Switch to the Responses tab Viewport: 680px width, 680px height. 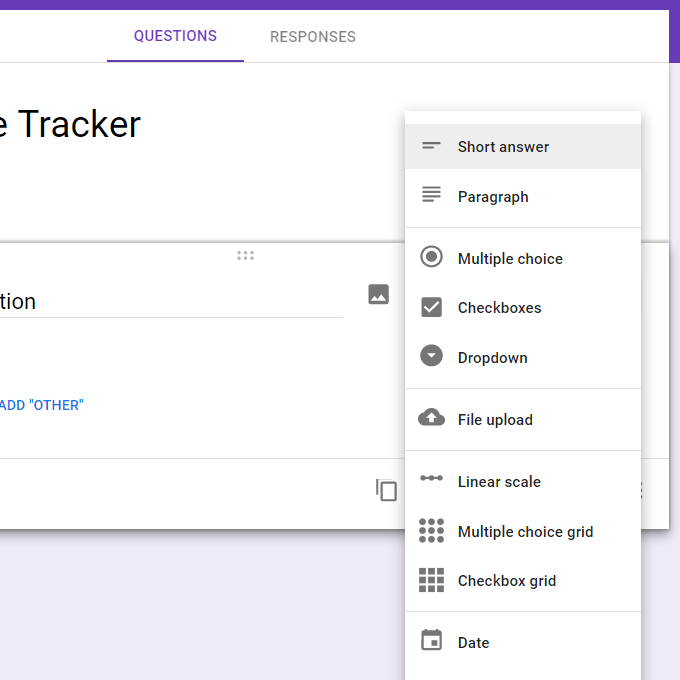(313, 37)
